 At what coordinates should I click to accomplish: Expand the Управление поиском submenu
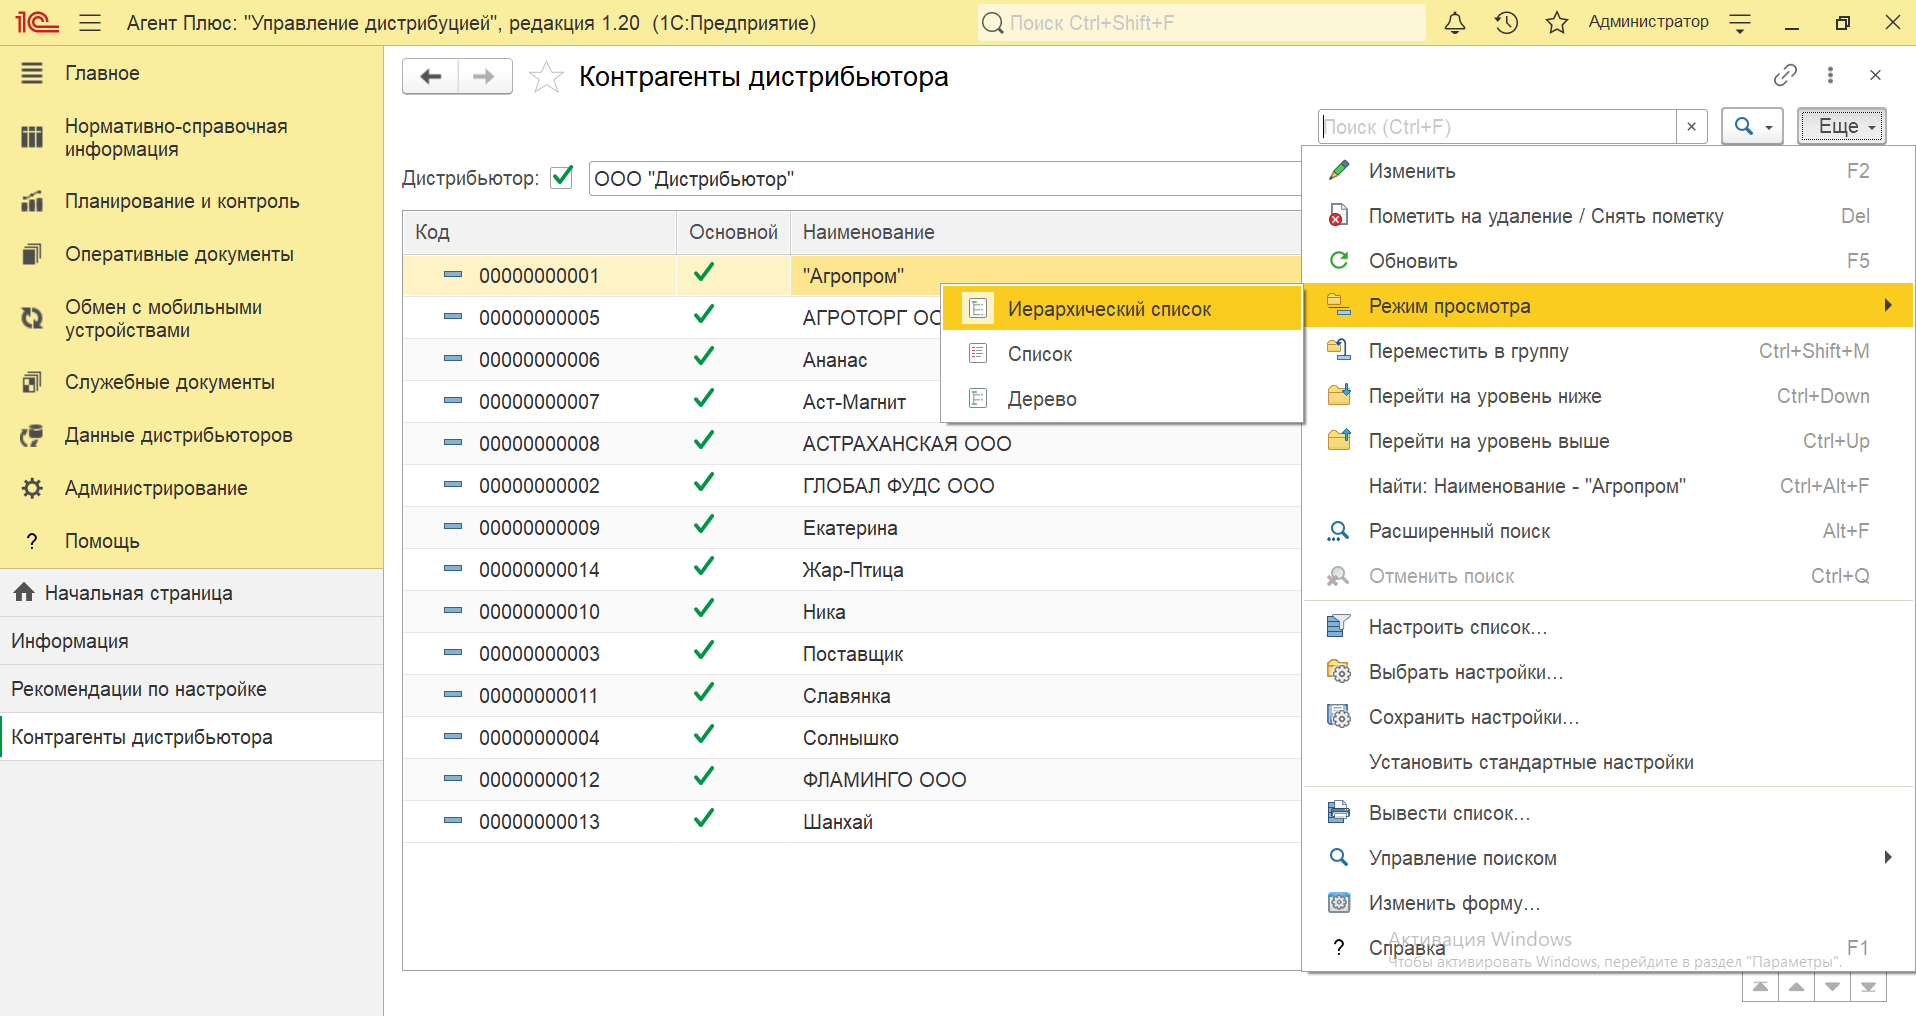pos(1608,858)
